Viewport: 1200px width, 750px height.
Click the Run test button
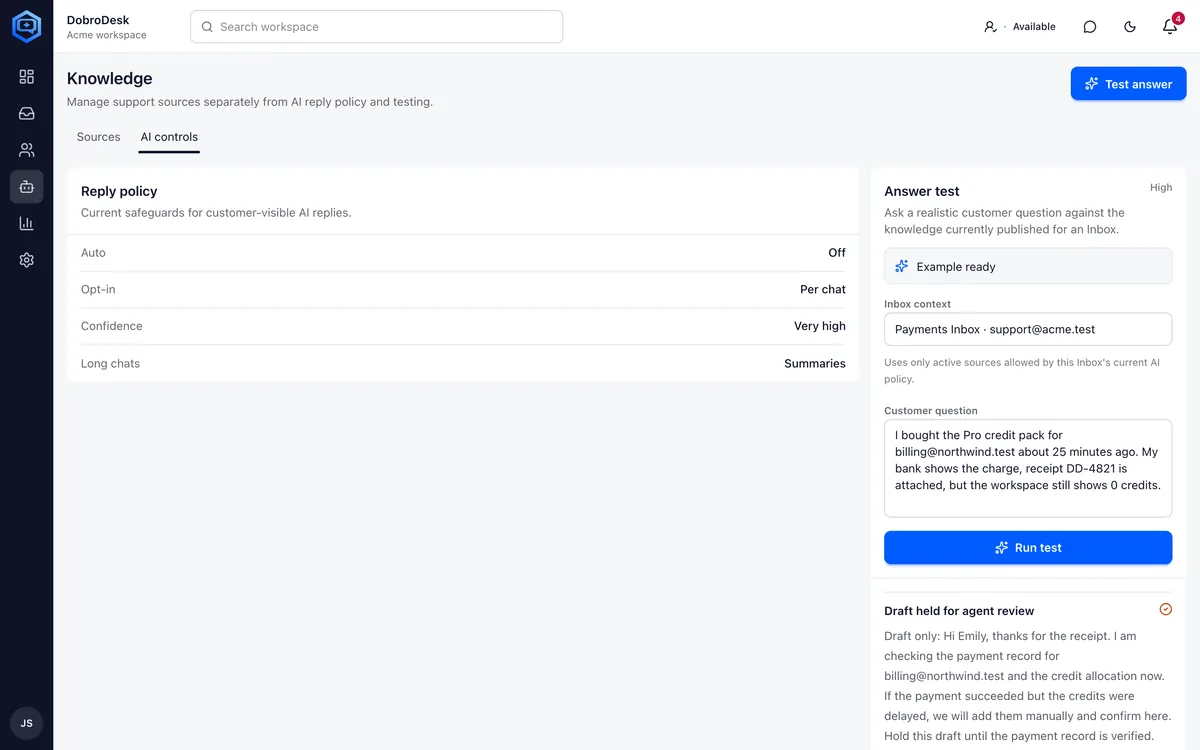(x=1028, y=548)
